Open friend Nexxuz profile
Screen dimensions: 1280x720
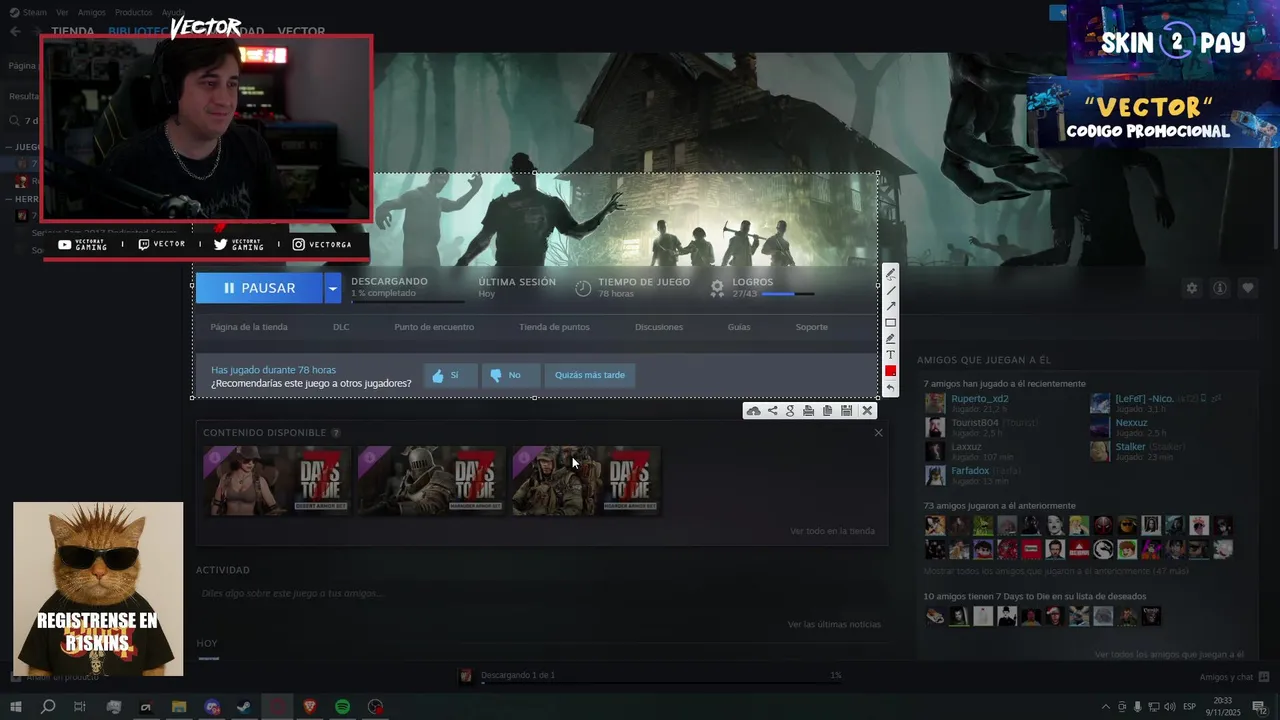pyautogui.click(x=1132, y=423)
